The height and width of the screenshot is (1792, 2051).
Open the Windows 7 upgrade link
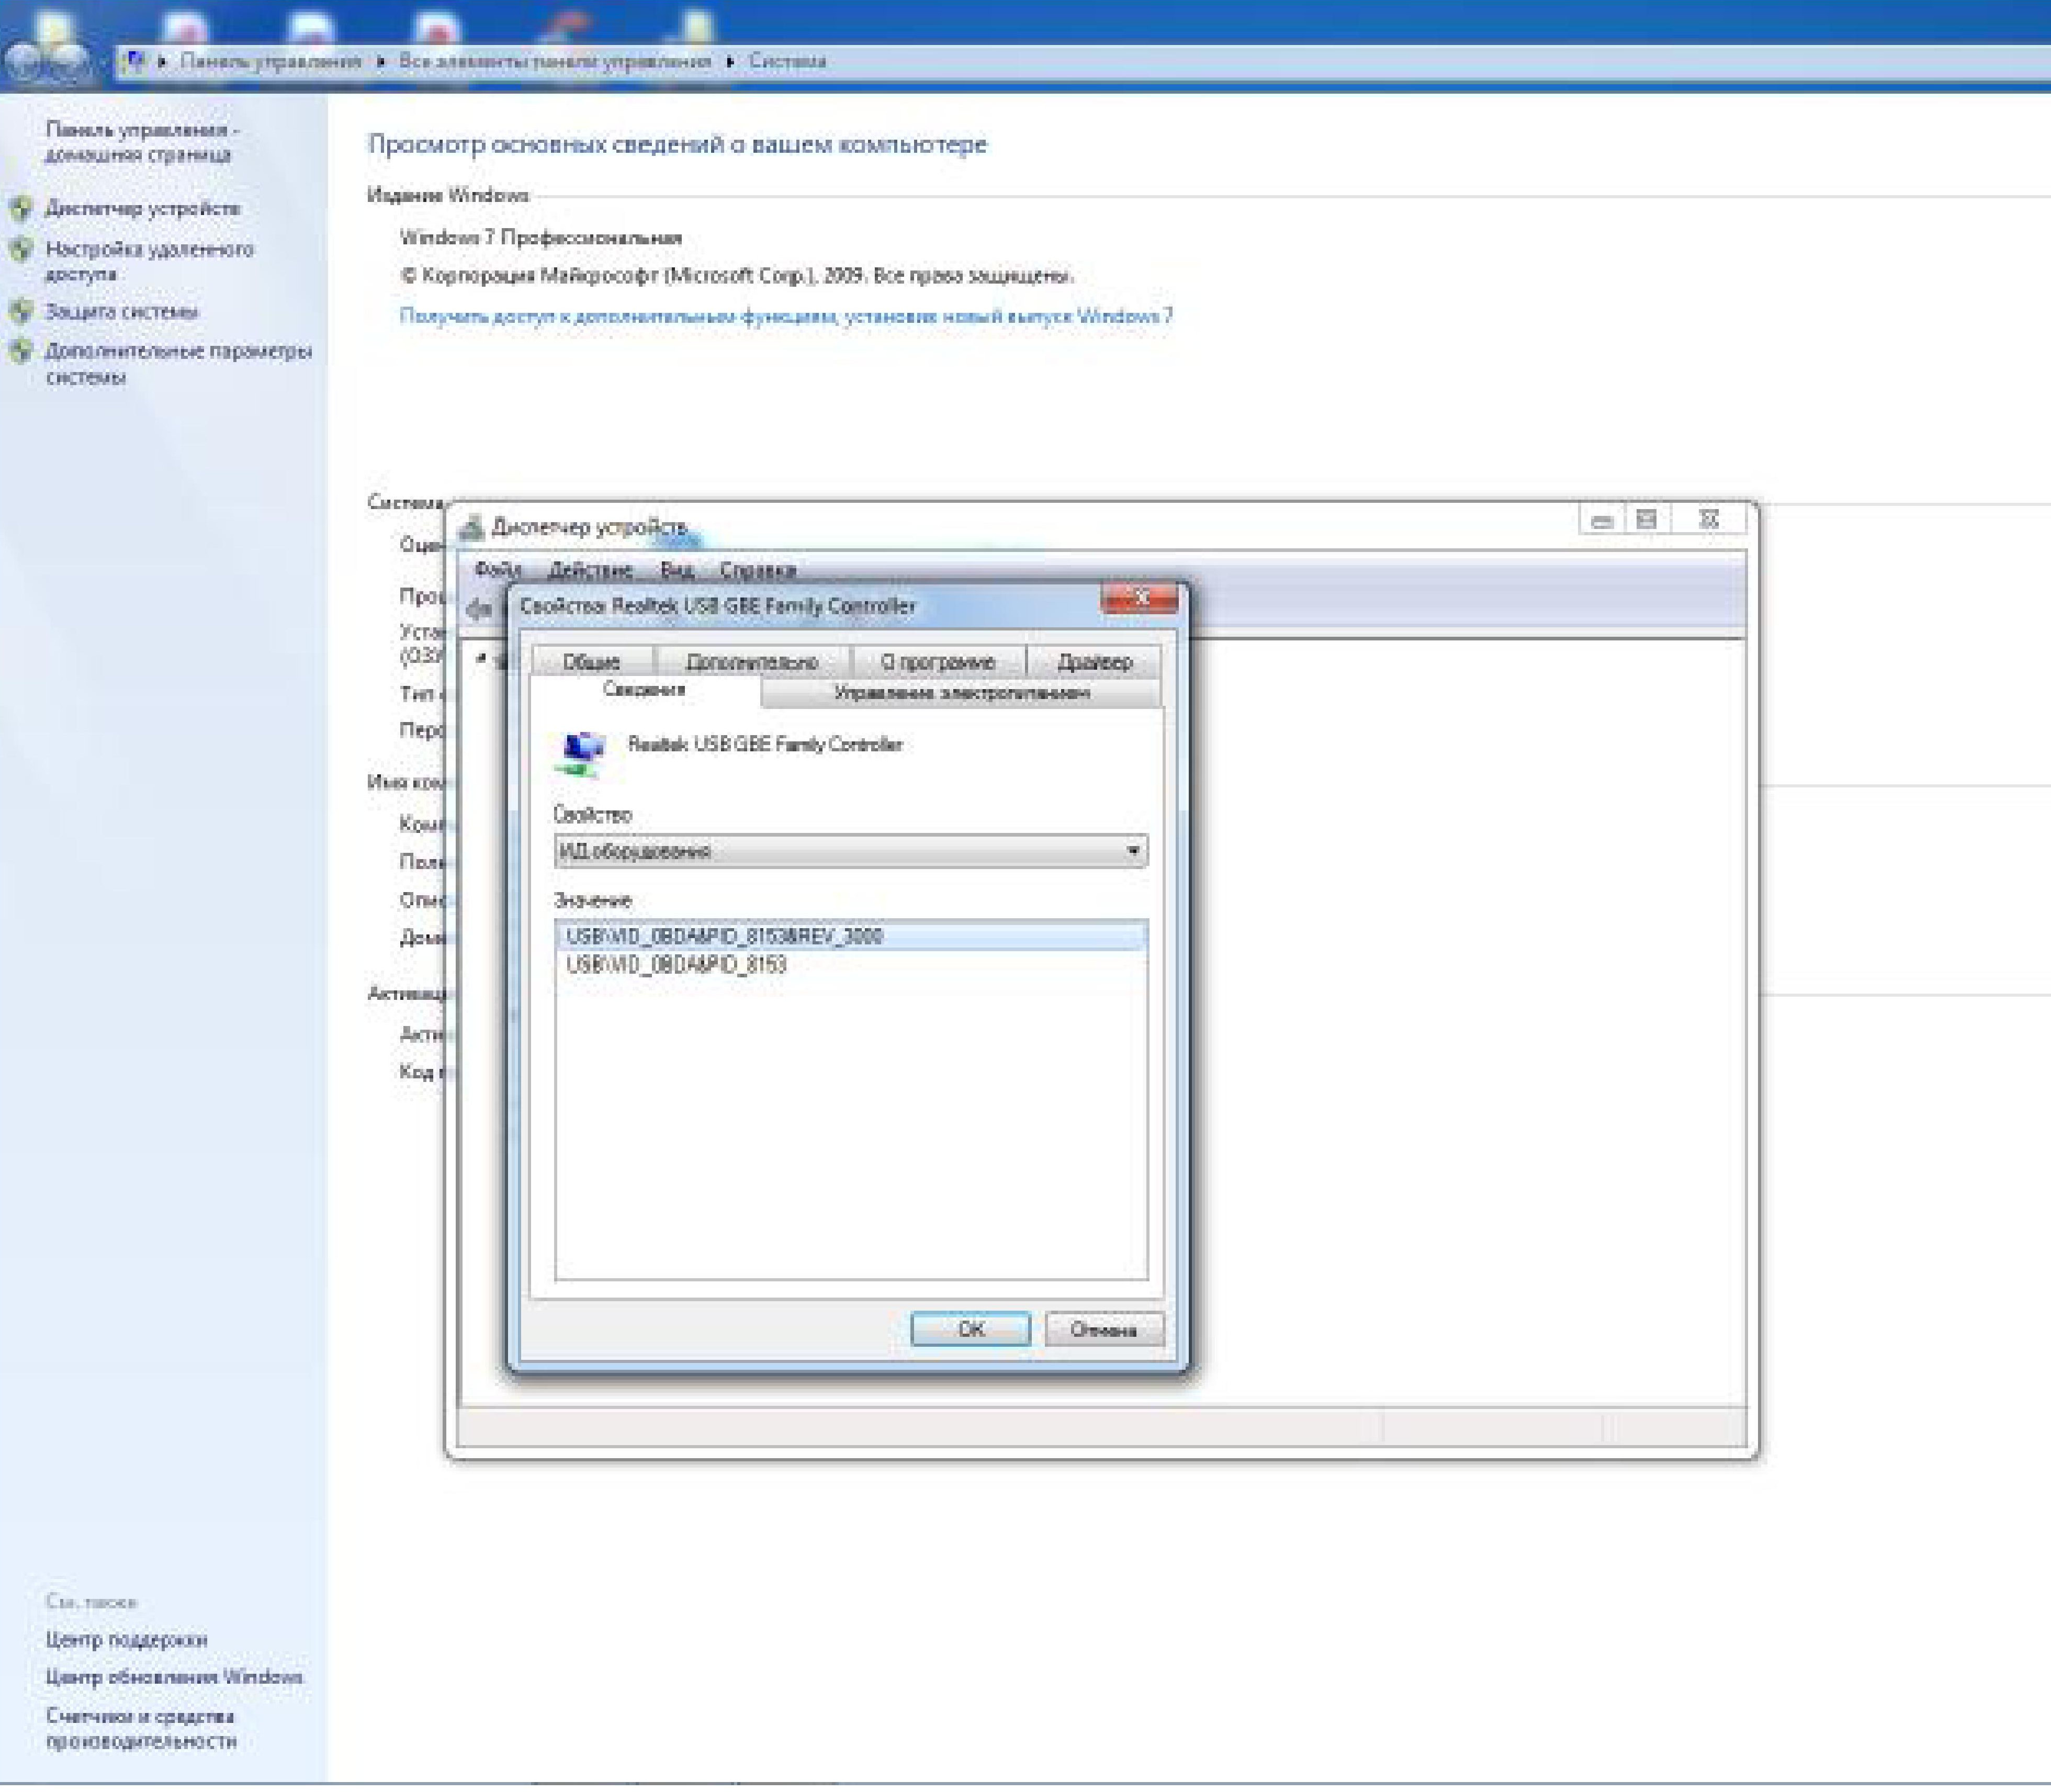pos(786,316)
